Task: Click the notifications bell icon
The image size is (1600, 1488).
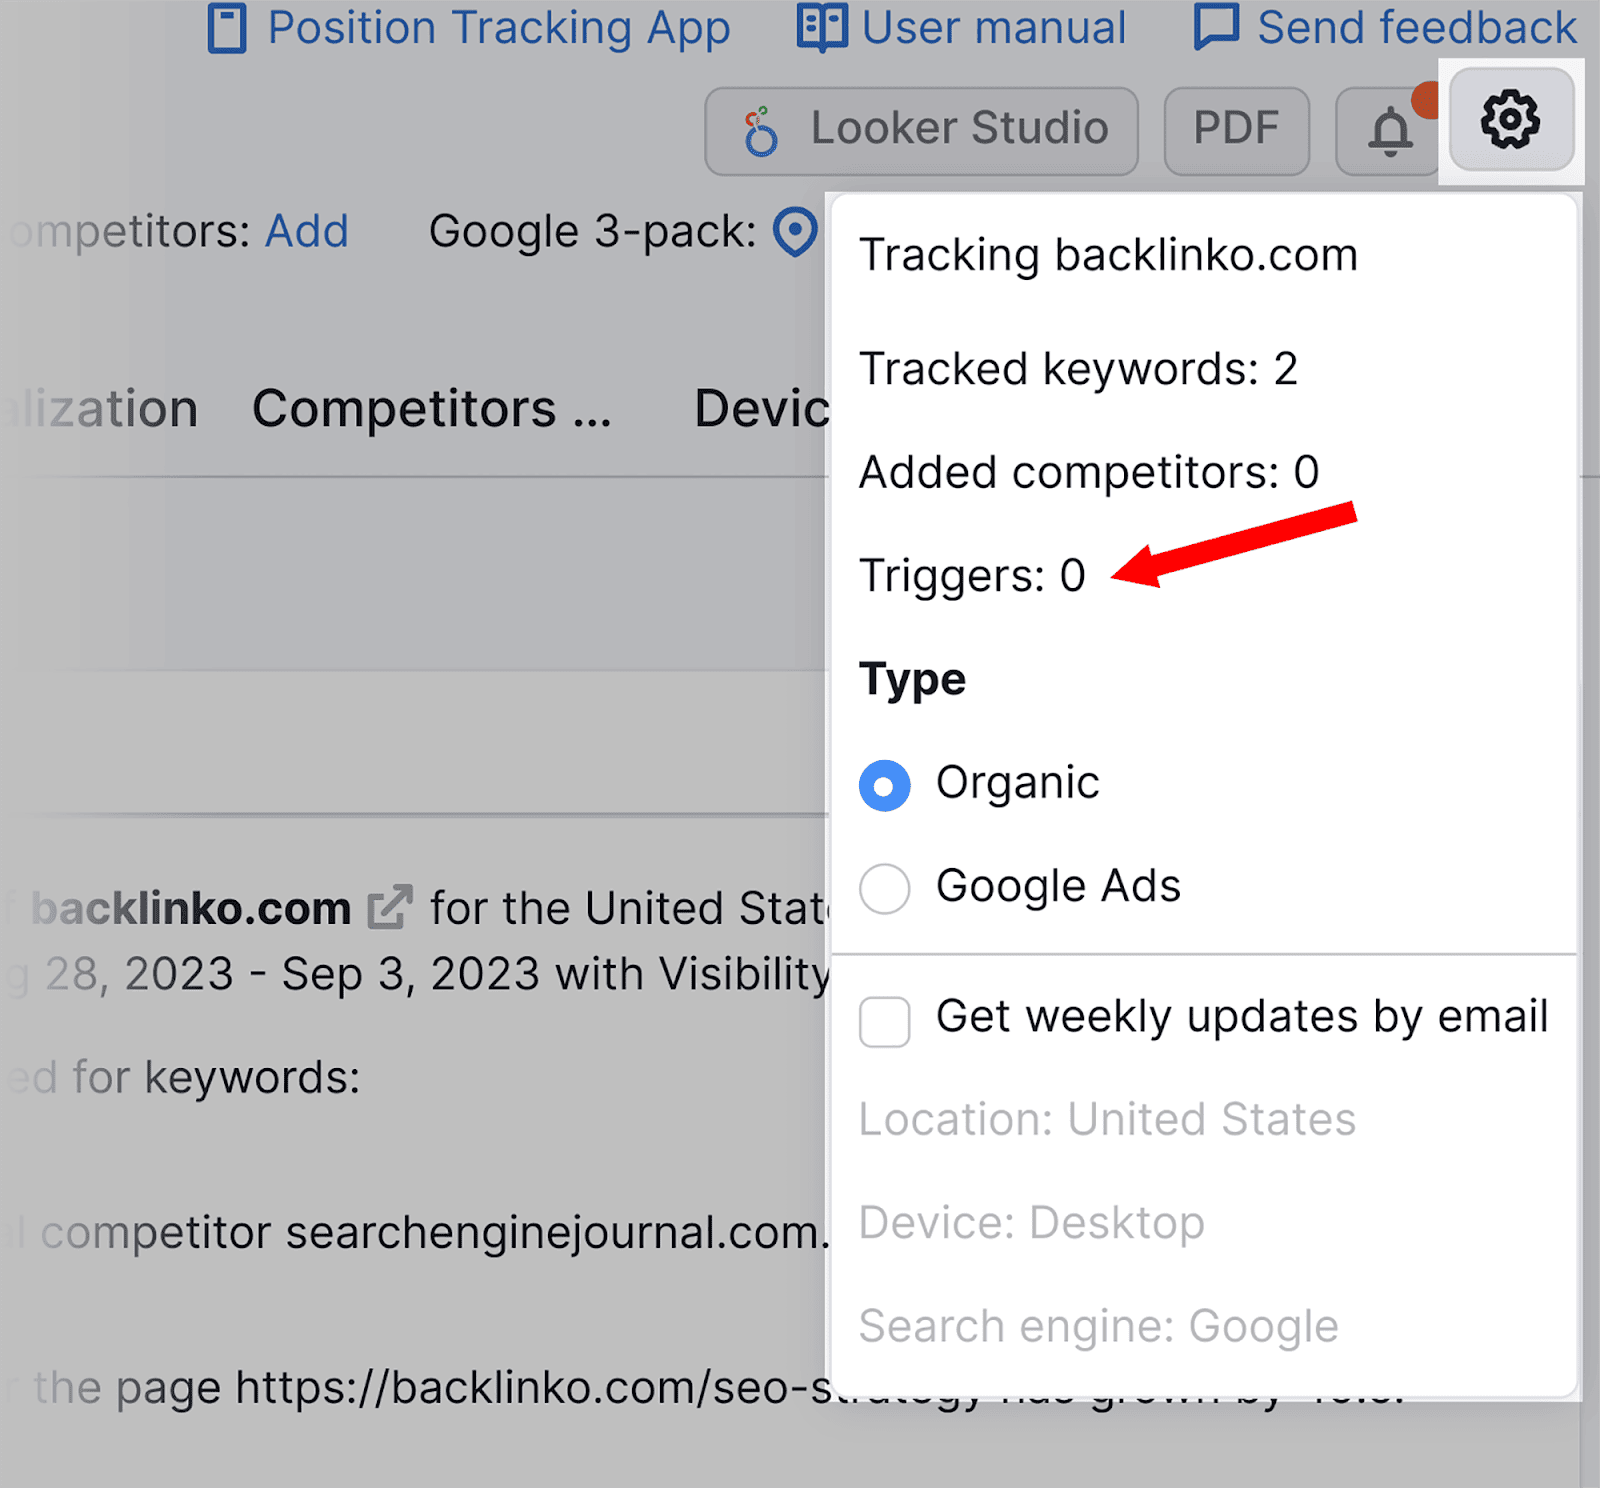Action: [x=1390, y=130]
